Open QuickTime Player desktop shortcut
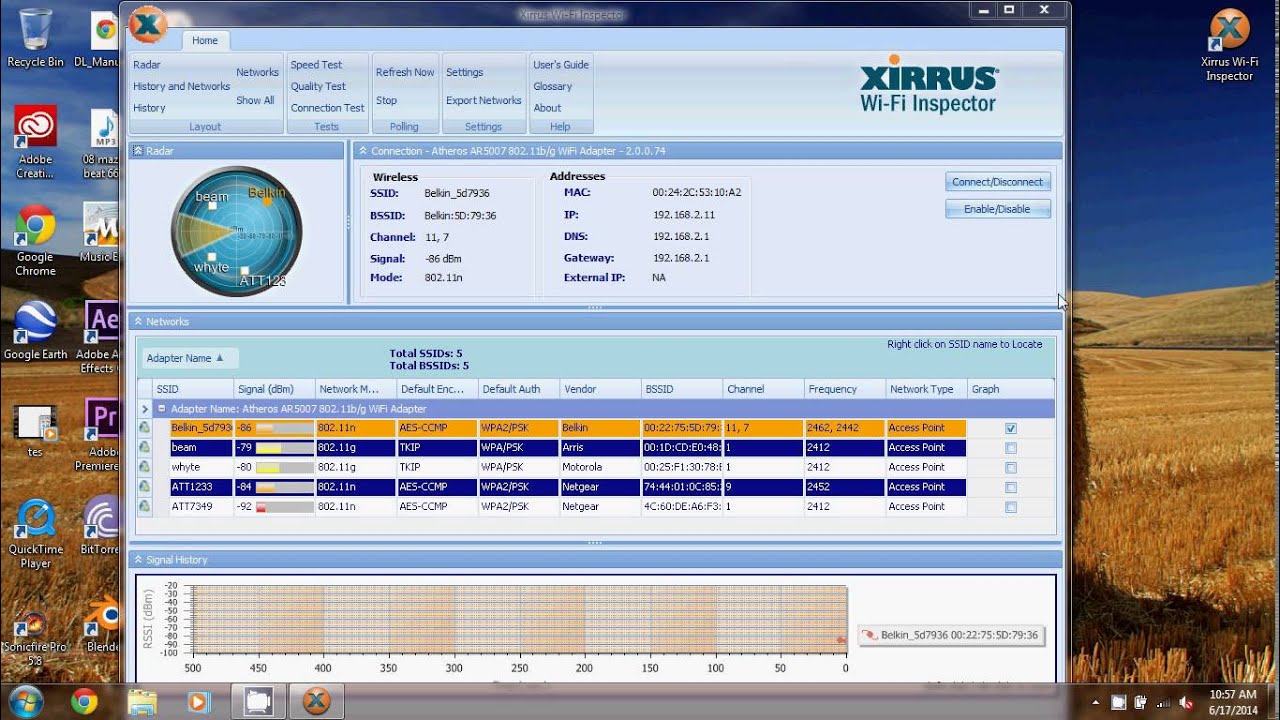The width and height of the screenshot is (1280, 720). (35, 533)
